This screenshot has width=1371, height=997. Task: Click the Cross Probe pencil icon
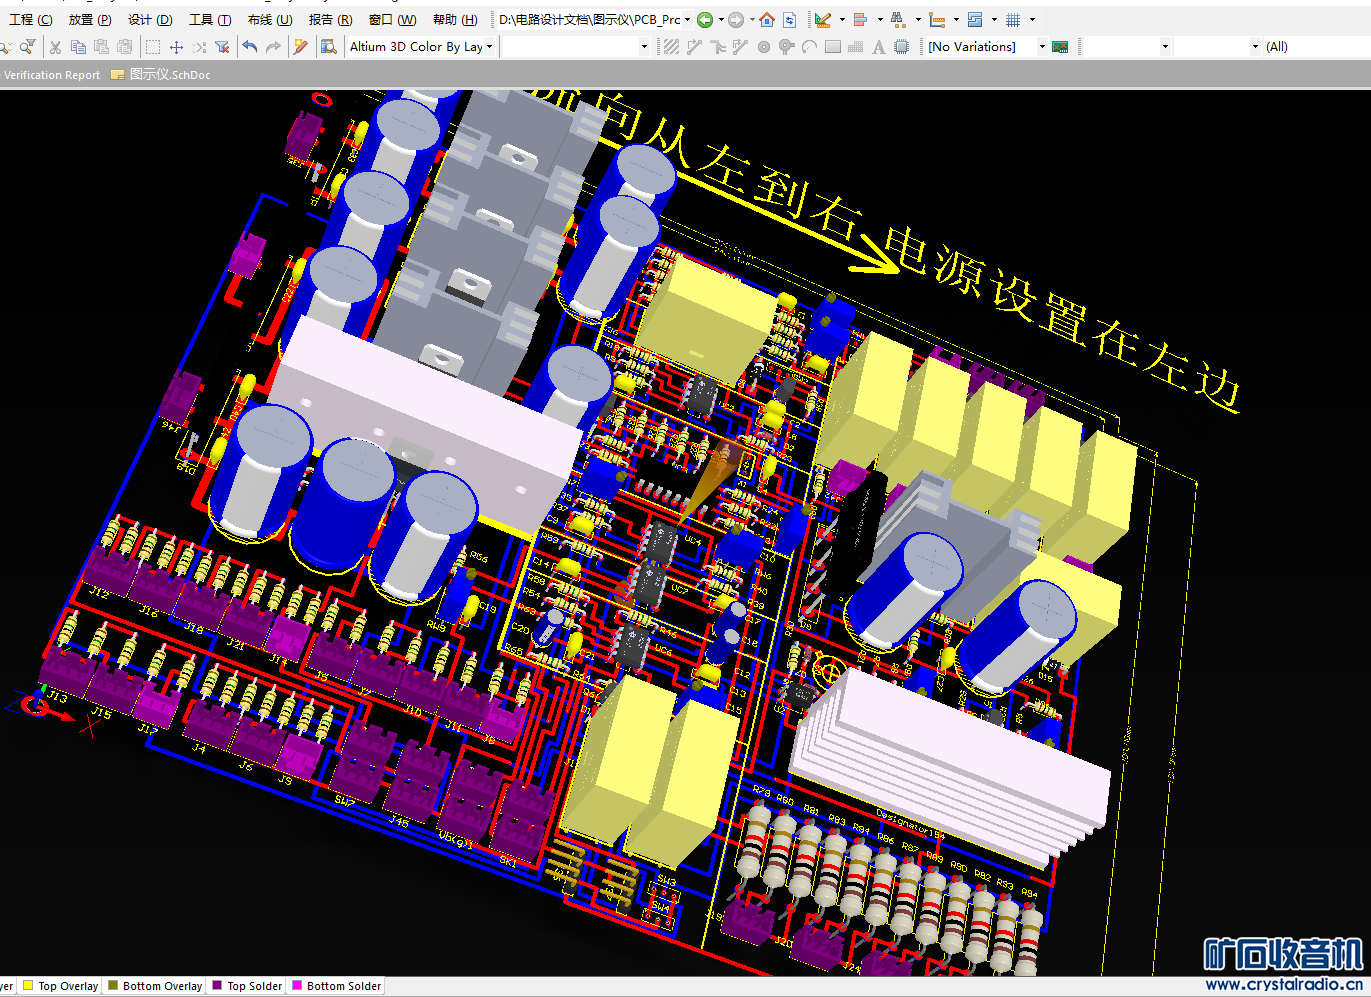300,47
